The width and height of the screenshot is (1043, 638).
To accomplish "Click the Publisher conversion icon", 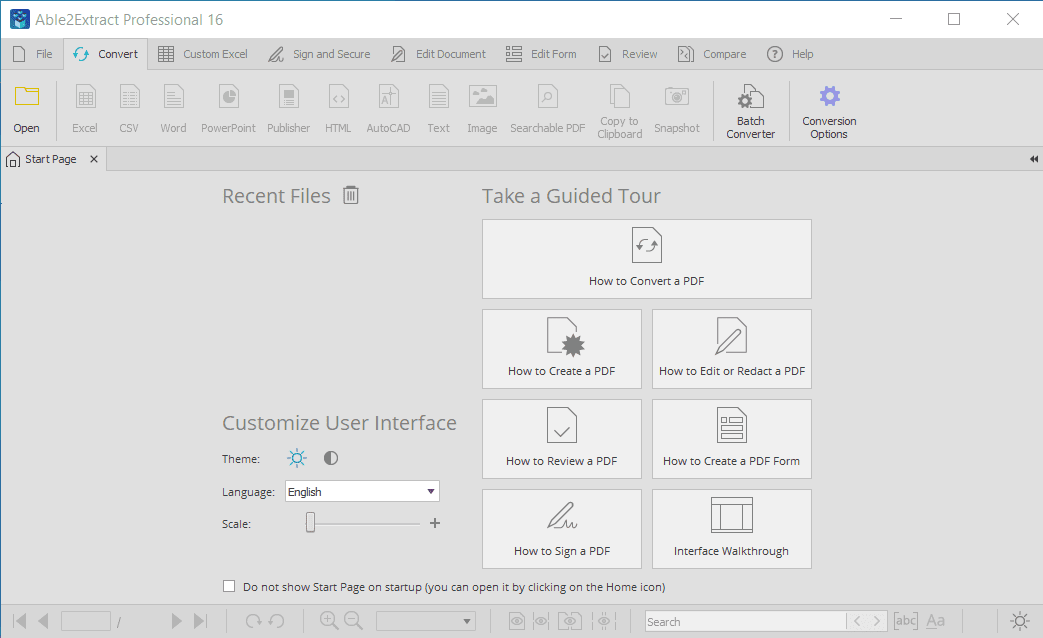I will coord(289,97).
